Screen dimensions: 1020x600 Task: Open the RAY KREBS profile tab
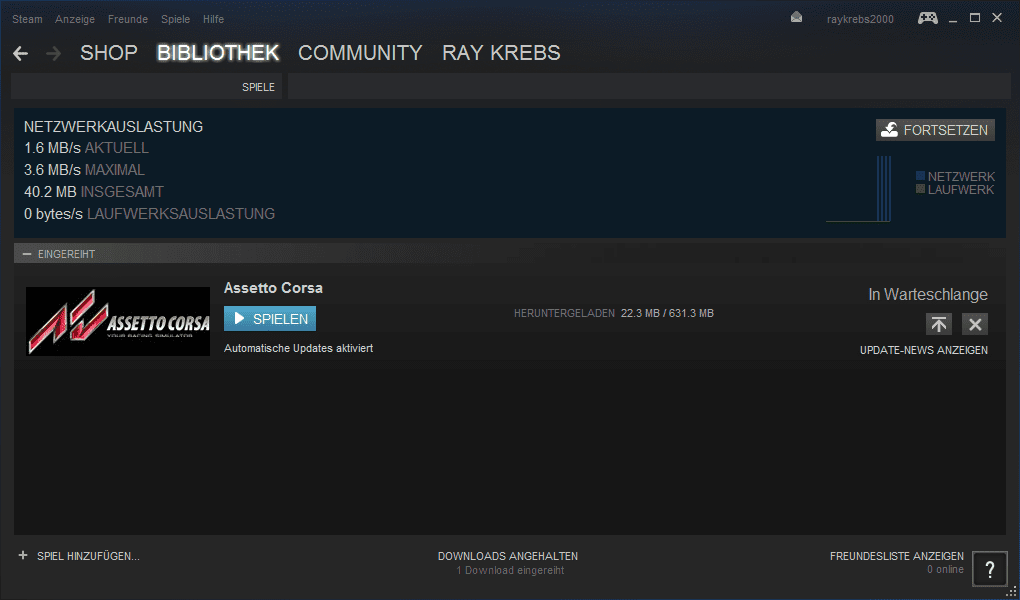pyautogui.click(x=502, y=53)
